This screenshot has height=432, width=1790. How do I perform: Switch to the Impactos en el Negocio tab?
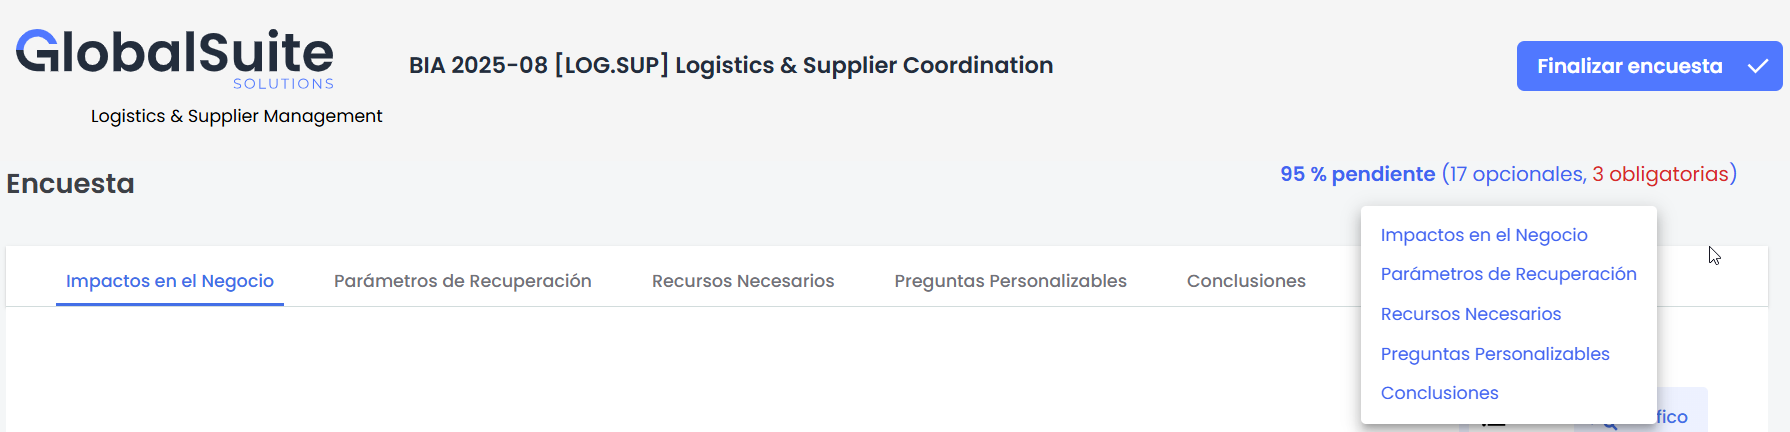coord(170,281)
